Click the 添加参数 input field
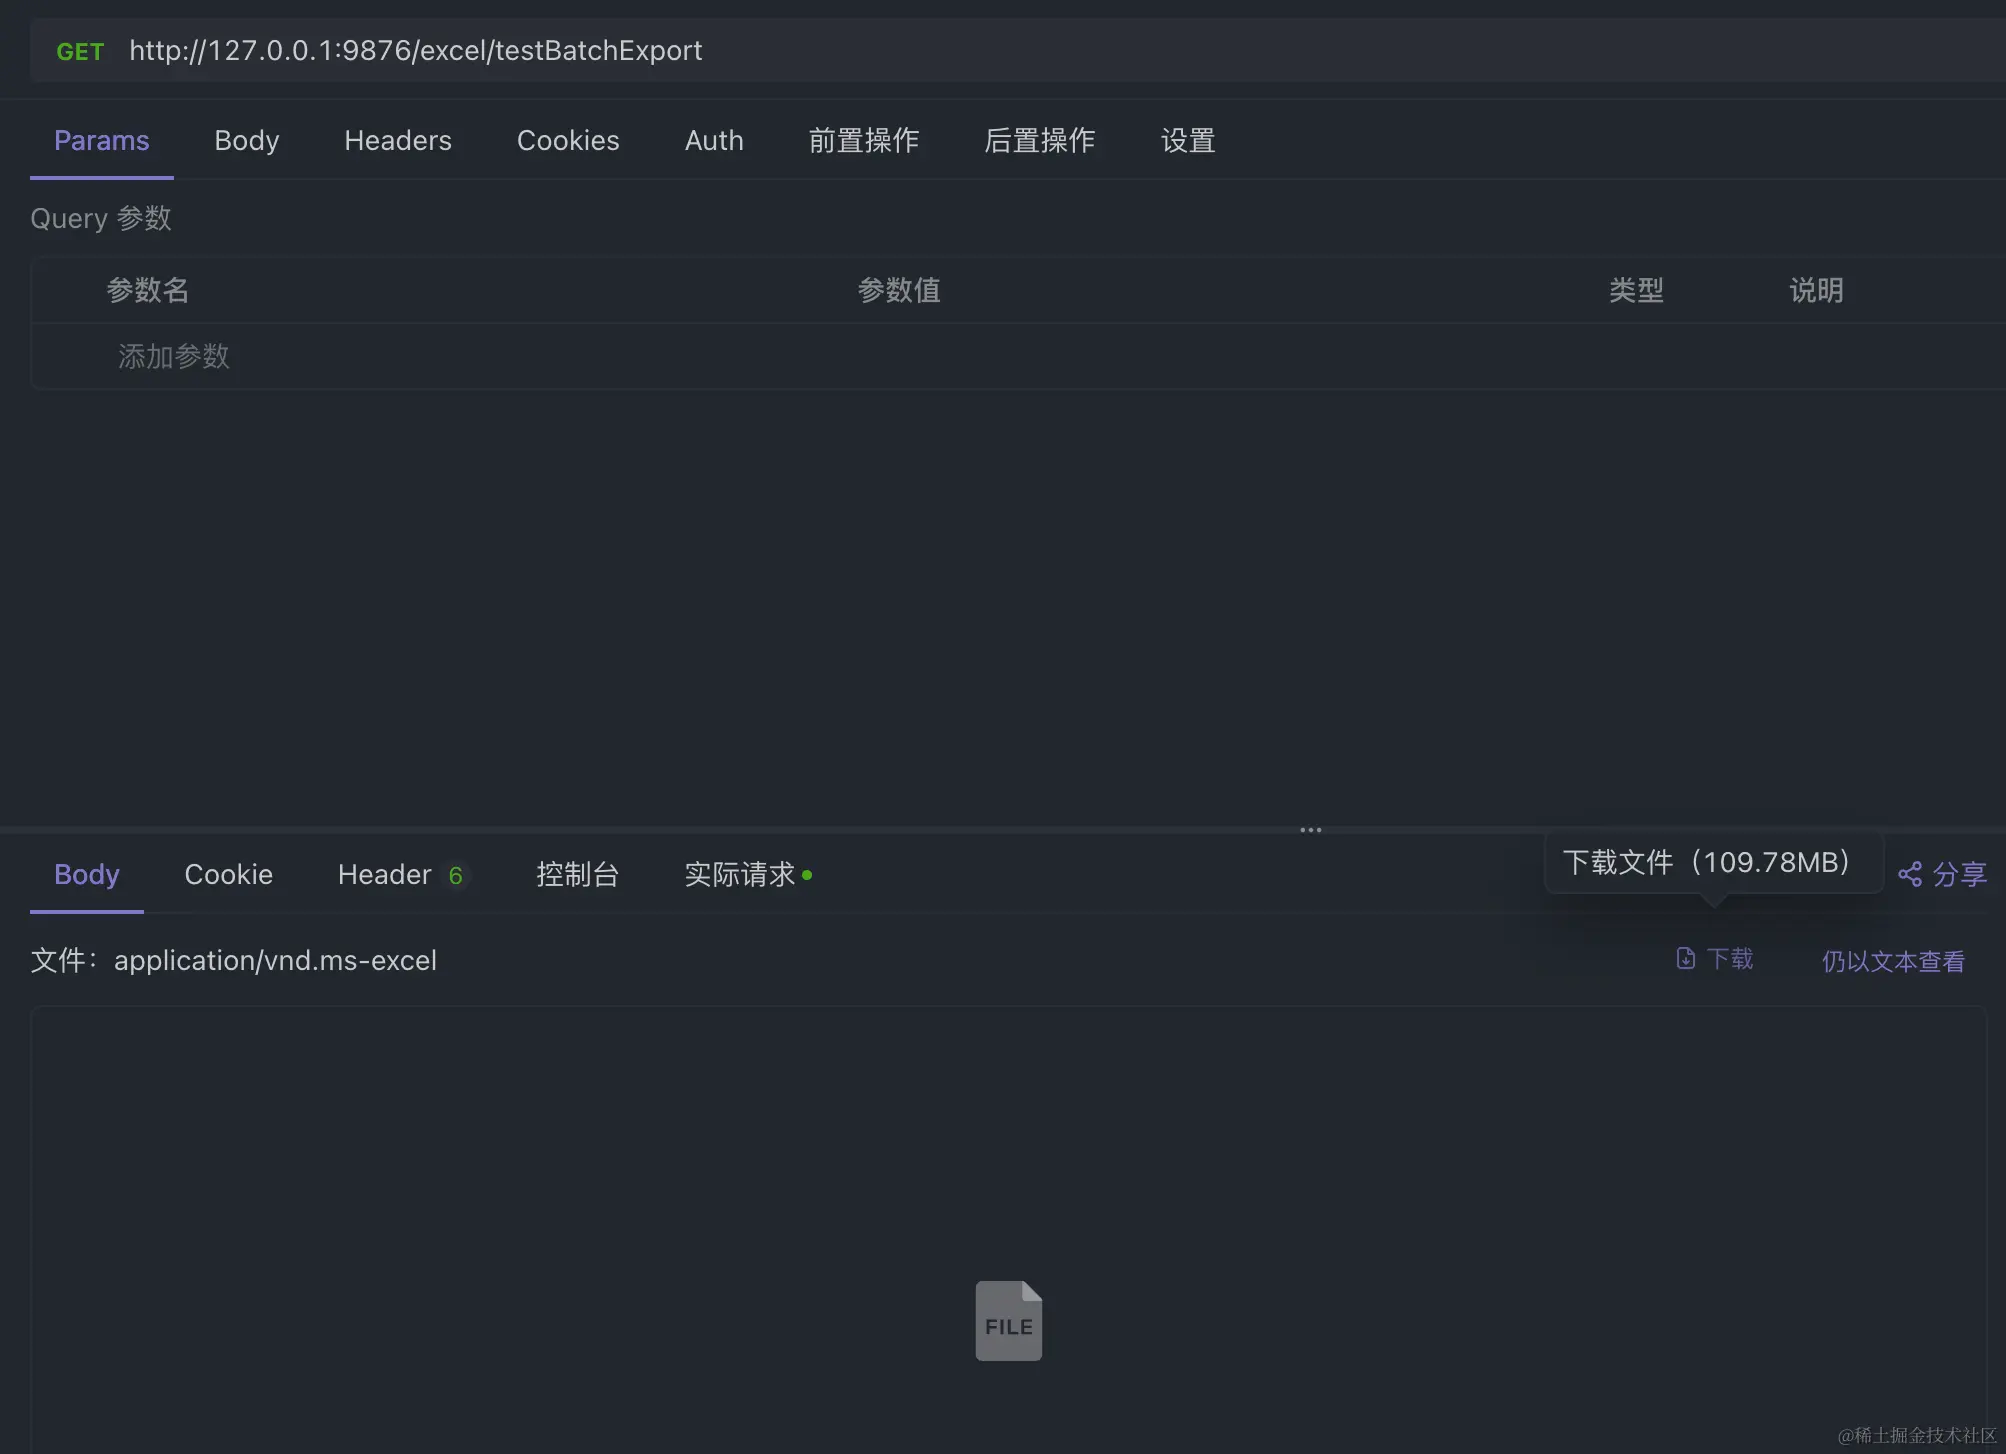This screenshot has height=1454, width=2006. pyautogui.click(x=174, y=357)
